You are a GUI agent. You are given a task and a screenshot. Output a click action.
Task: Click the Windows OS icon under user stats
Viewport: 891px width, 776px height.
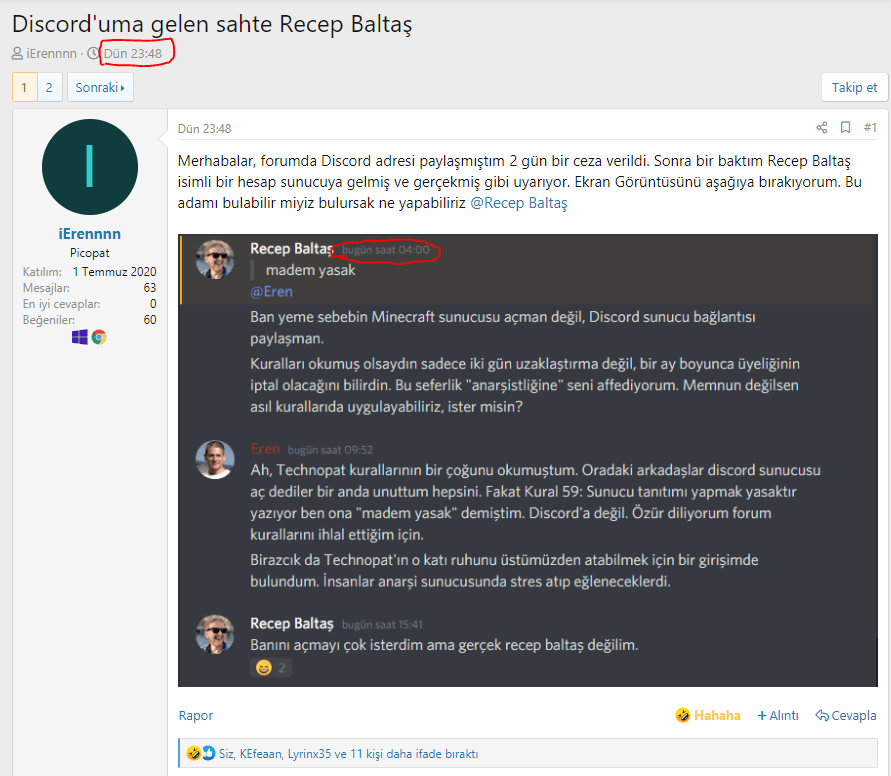click(80, 337)
